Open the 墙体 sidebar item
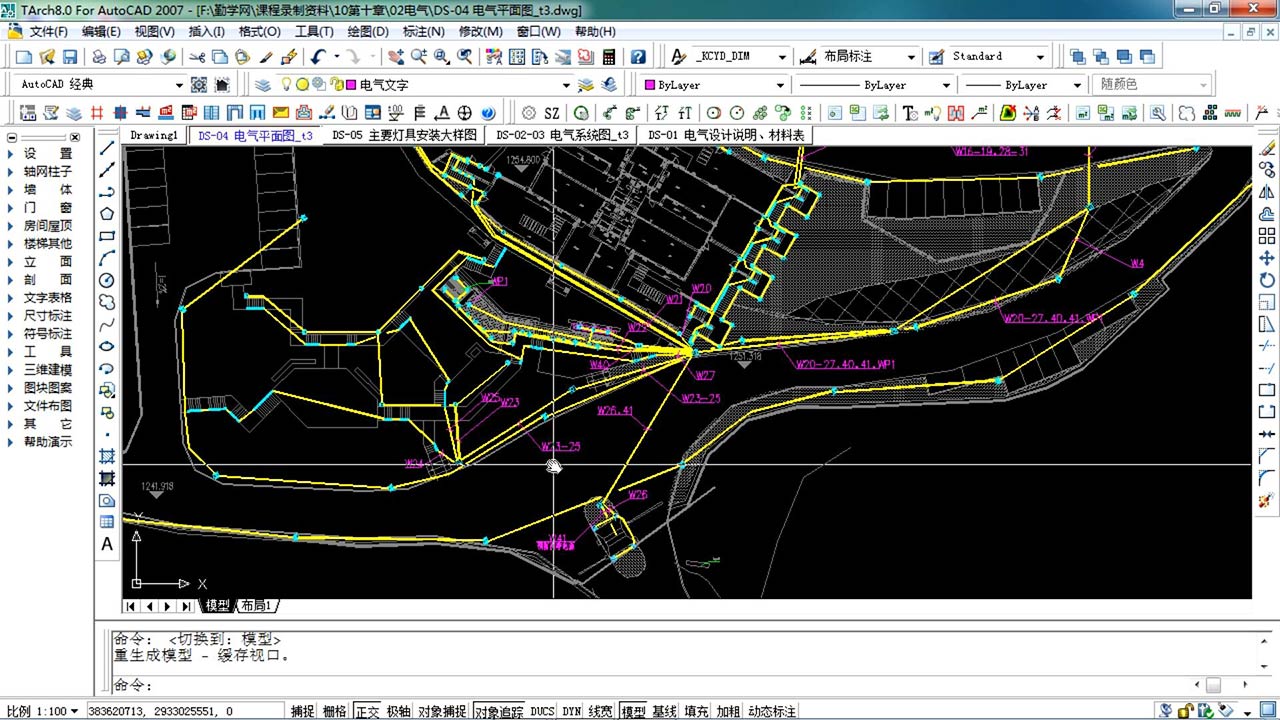This screenshot has width=1280, height=720. pos(47,190)
